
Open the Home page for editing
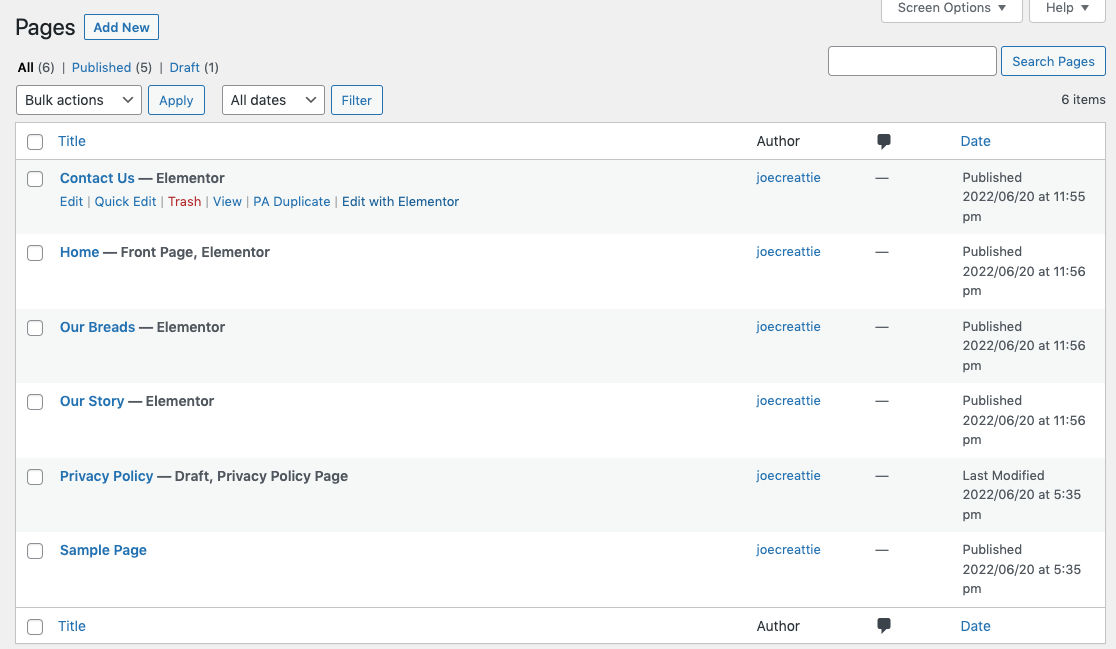[x=79, y=252]
